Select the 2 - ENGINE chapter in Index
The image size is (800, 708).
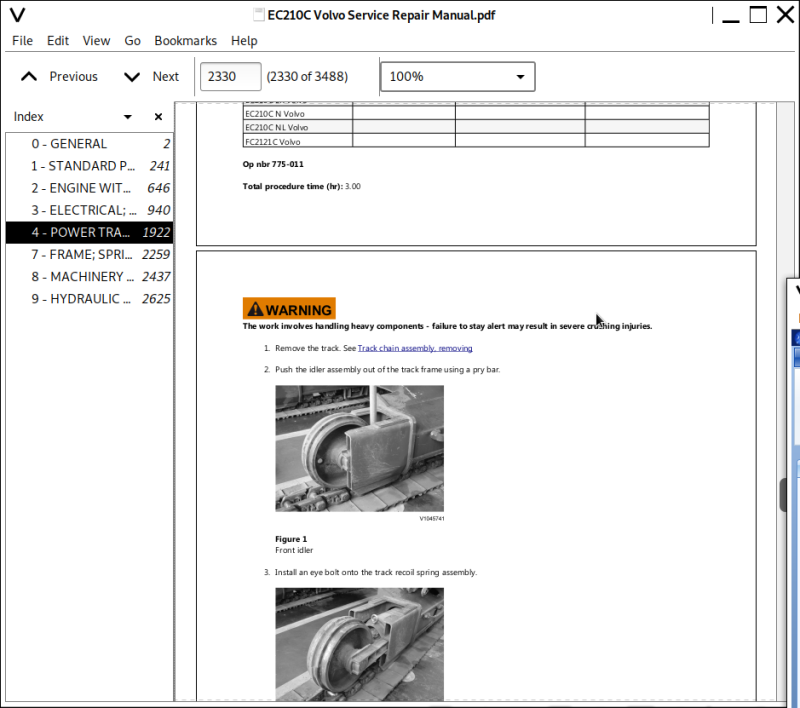click(x=85, y=188)
